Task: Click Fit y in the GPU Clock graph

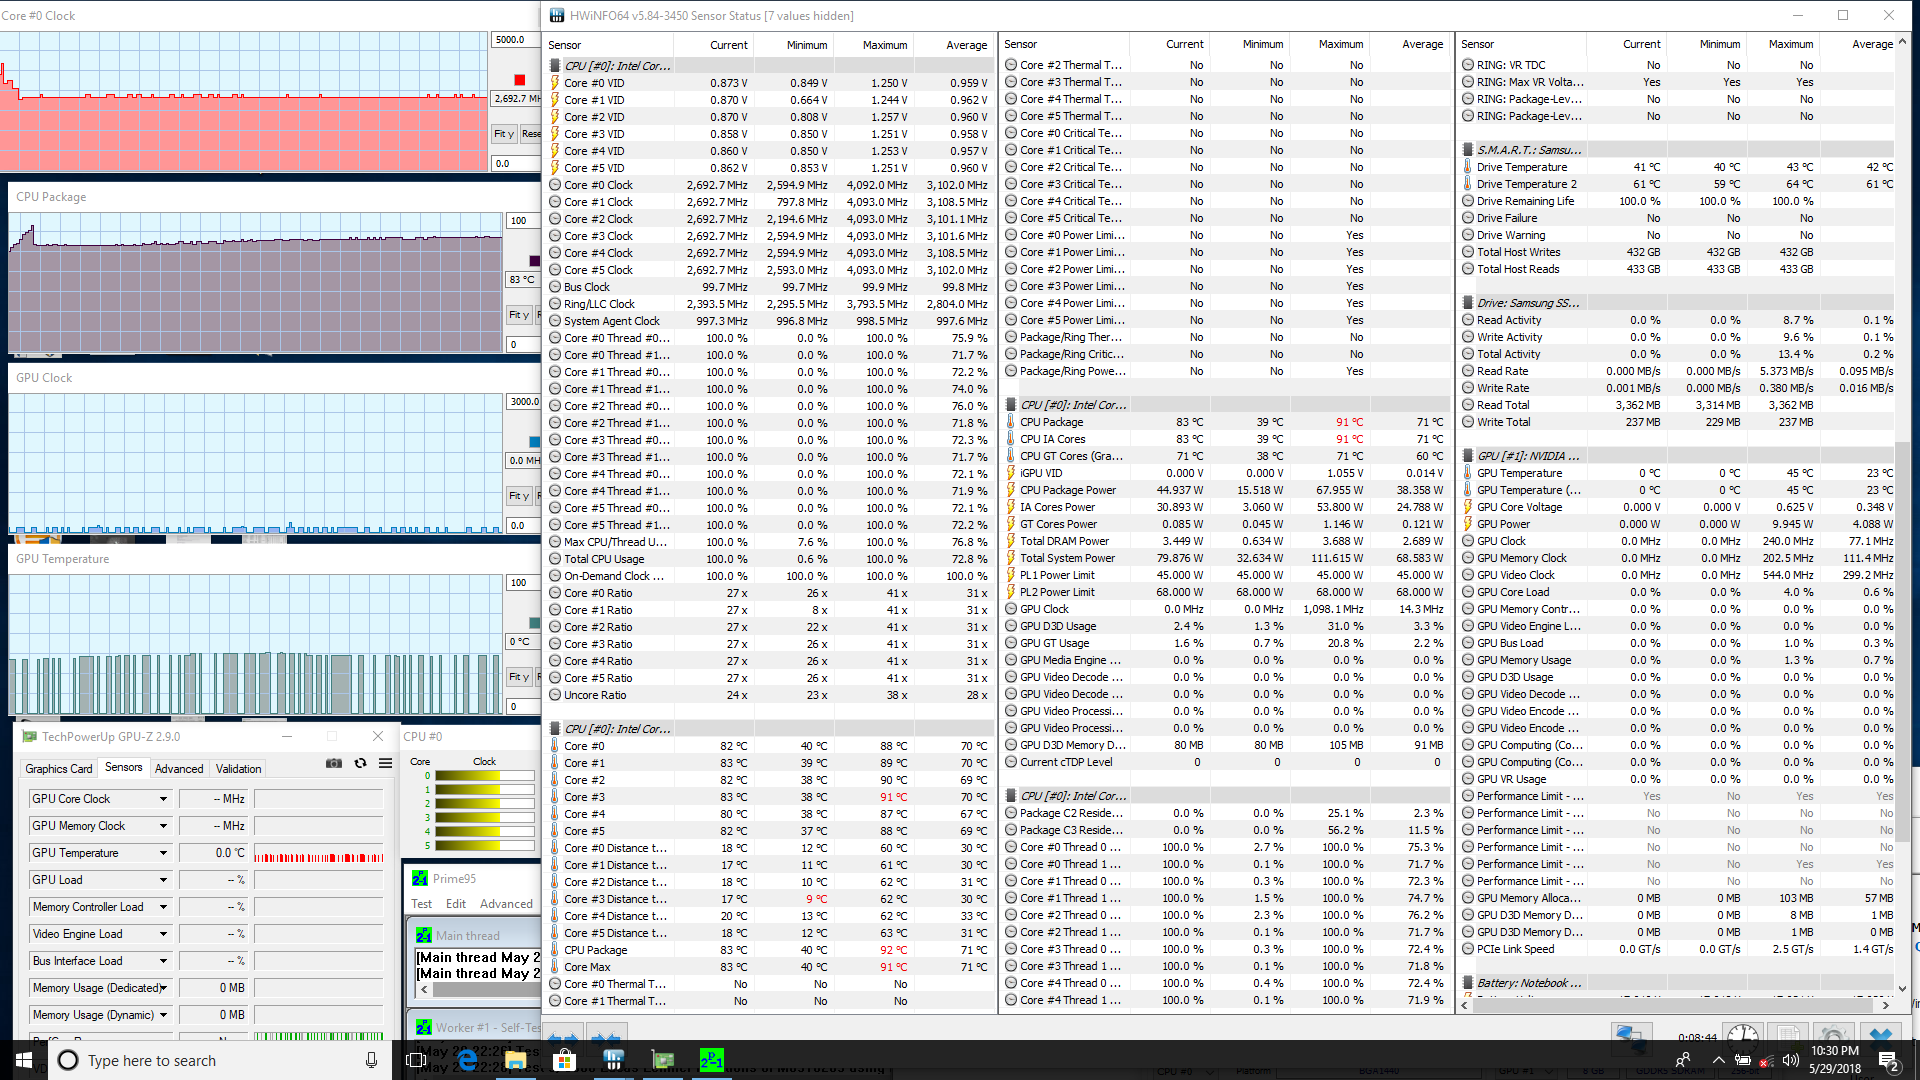Action: [519, 496]
